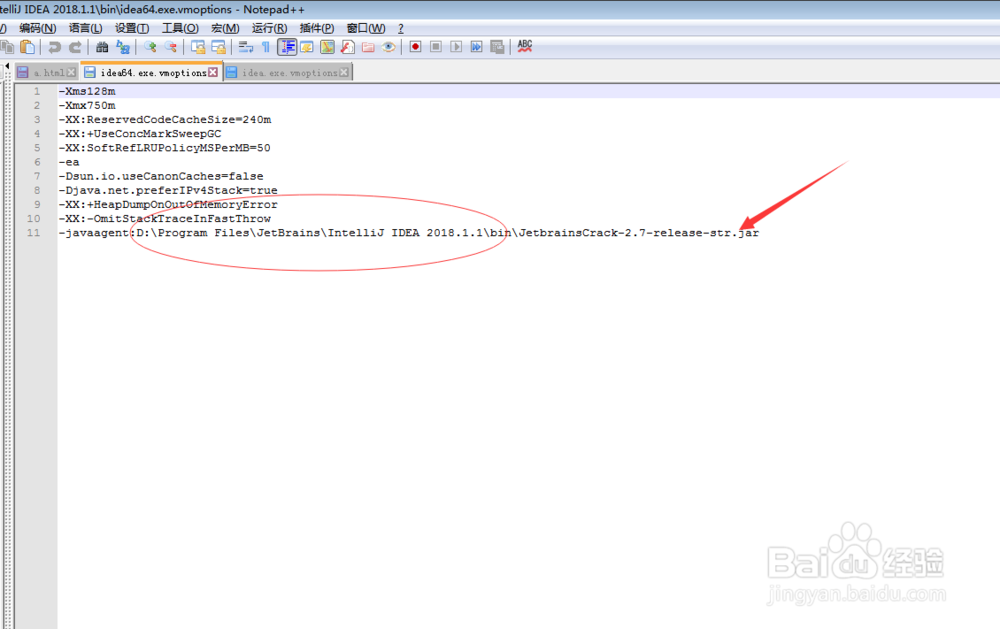This screenshot has width=1000, height=629.
Task: Click the +HeapDumpOnOutOfMemoryError line
Action: 168,204
